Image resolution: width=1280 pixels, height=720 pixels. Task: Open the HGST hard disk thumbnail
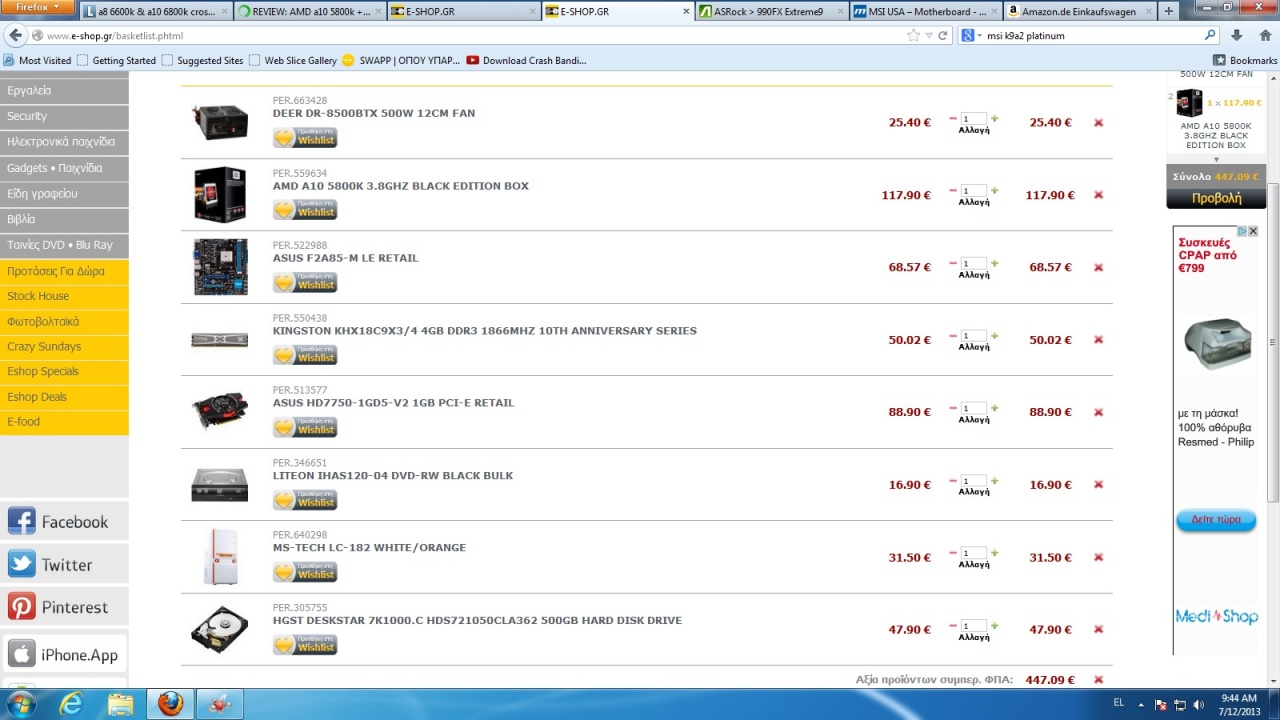tap(220, 629)
